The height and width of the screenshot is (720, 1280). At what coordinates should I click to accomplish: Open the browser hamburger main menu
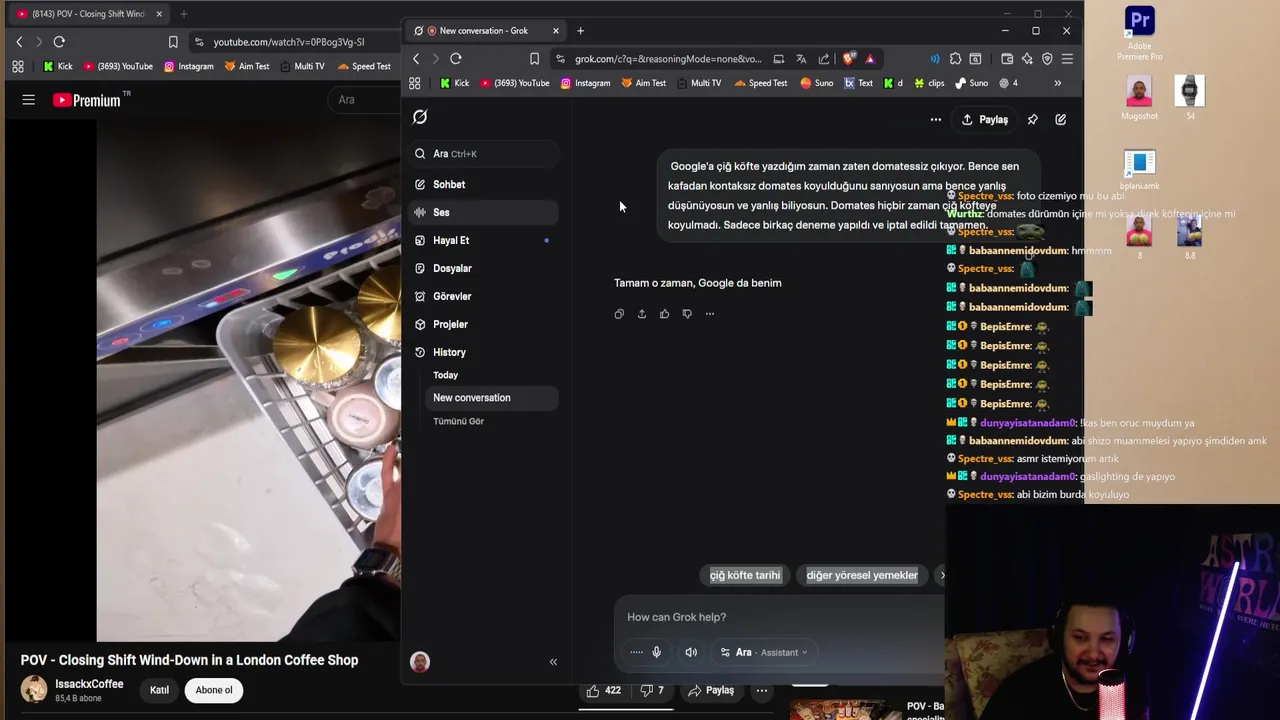(1067, 59)
